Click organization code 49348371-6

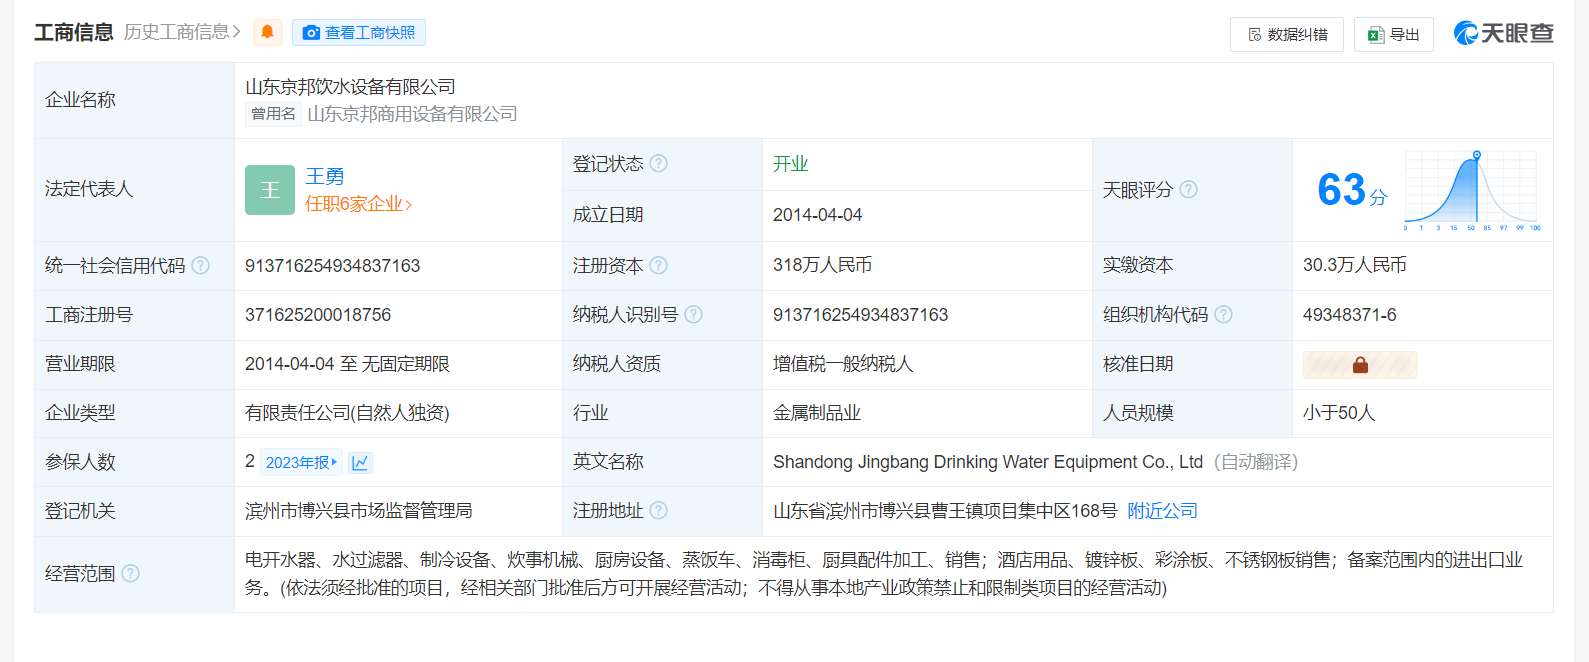click(x=1349, y=315)
